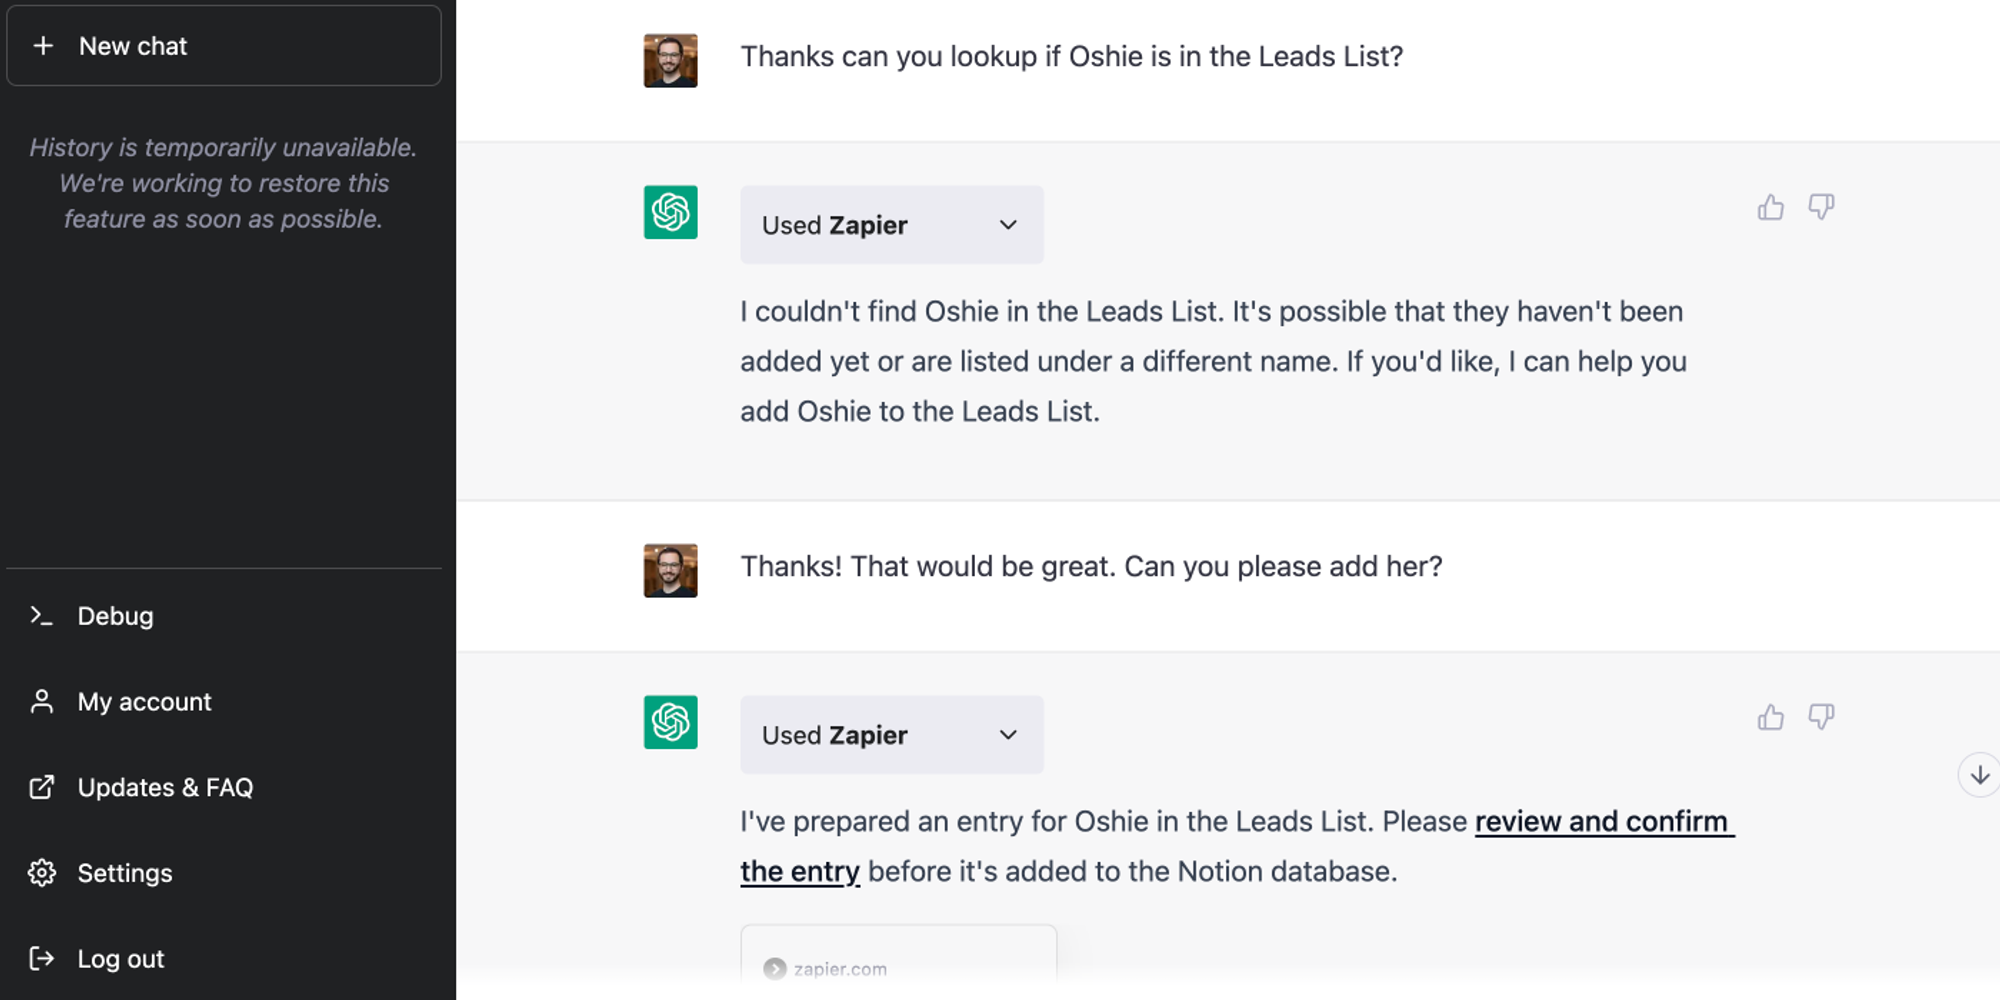The image size is (2000, 1000).
Task: Click the Log out icon in sidebar
Action: (x=42, y=958)
